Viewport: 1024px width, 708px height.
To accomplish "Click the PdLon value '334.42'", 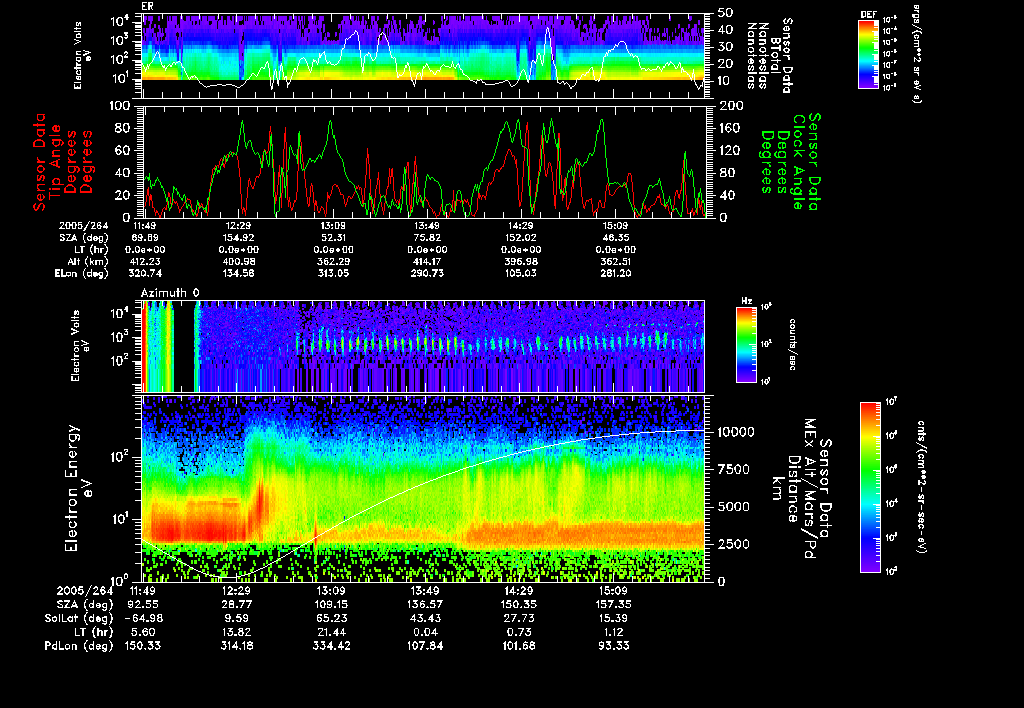I will [x=331, y=646].
